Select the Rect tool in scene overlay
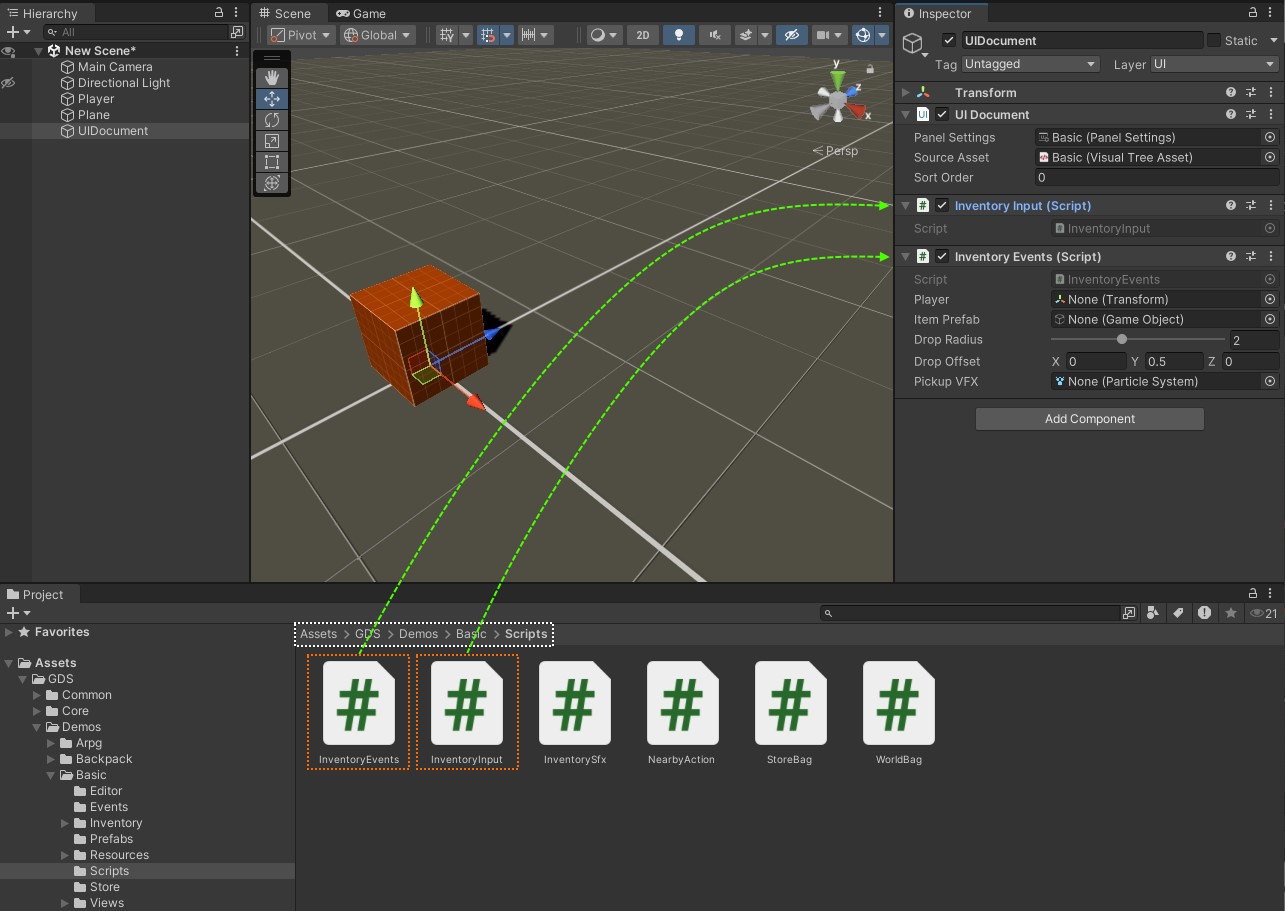The width and height of the screenshot is (1285, 911). pos(272,162)
